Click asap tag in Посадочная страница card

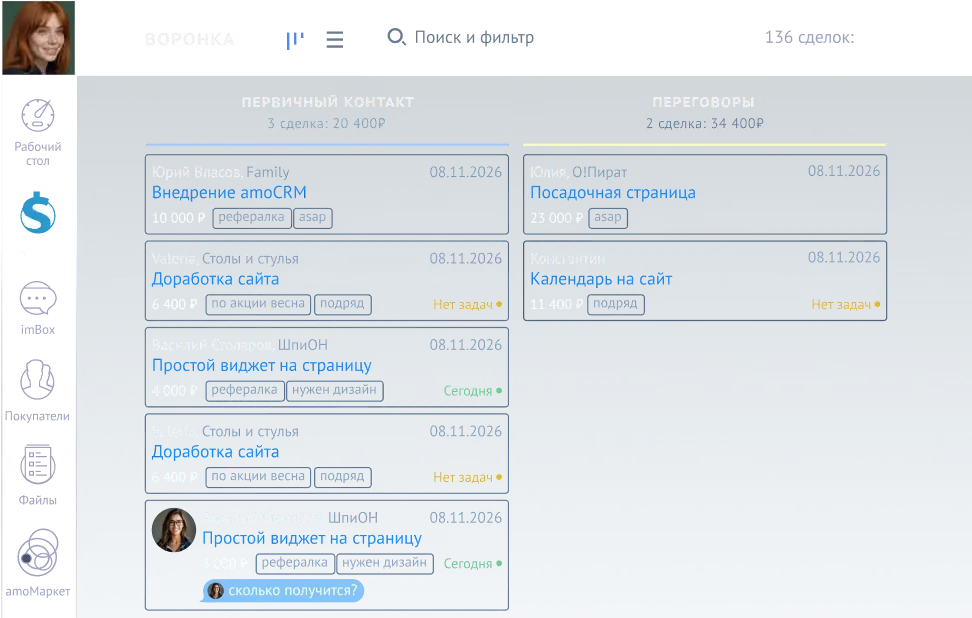[x=608, y=218]
